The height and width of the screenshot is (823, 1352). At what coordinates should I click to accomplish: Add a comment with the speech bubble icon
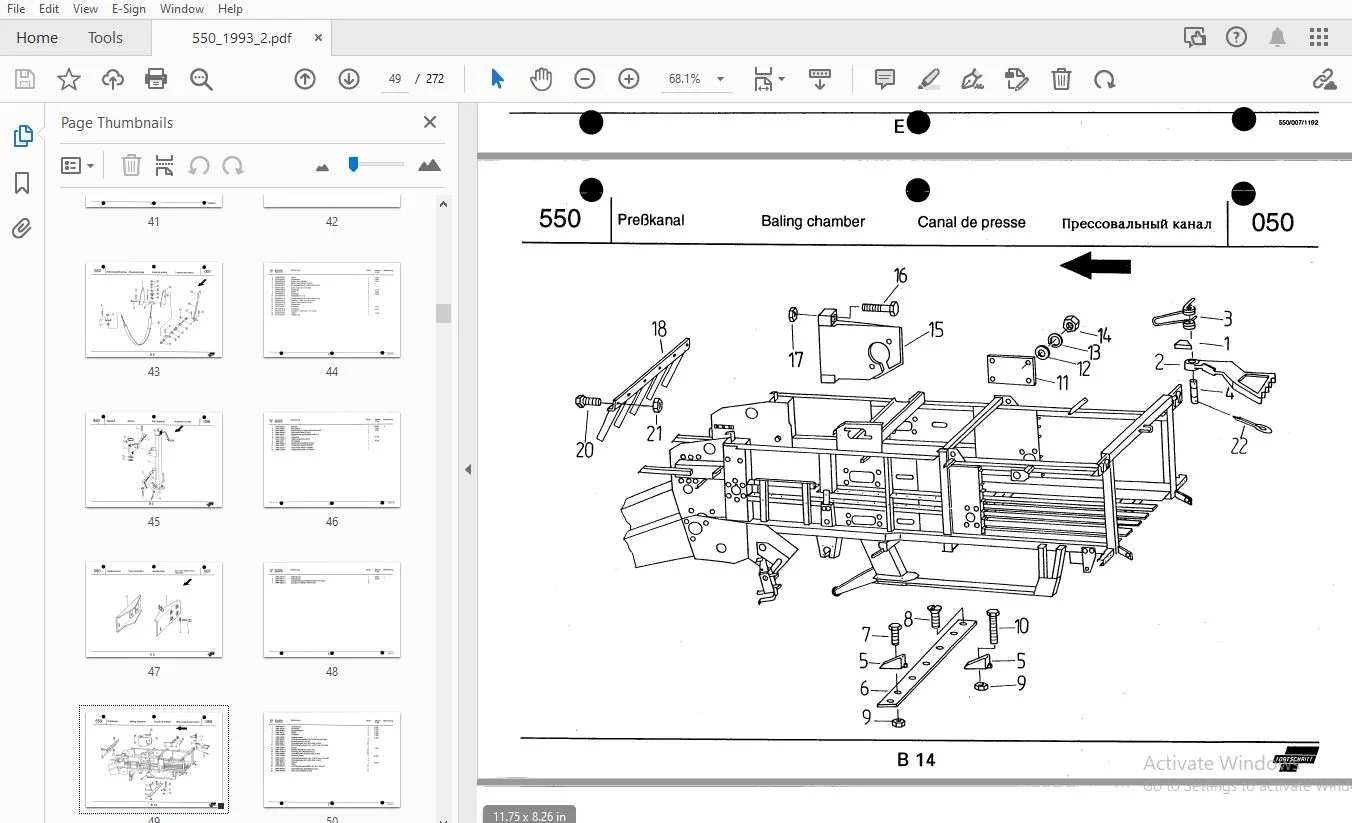click(x=885, y=79)
